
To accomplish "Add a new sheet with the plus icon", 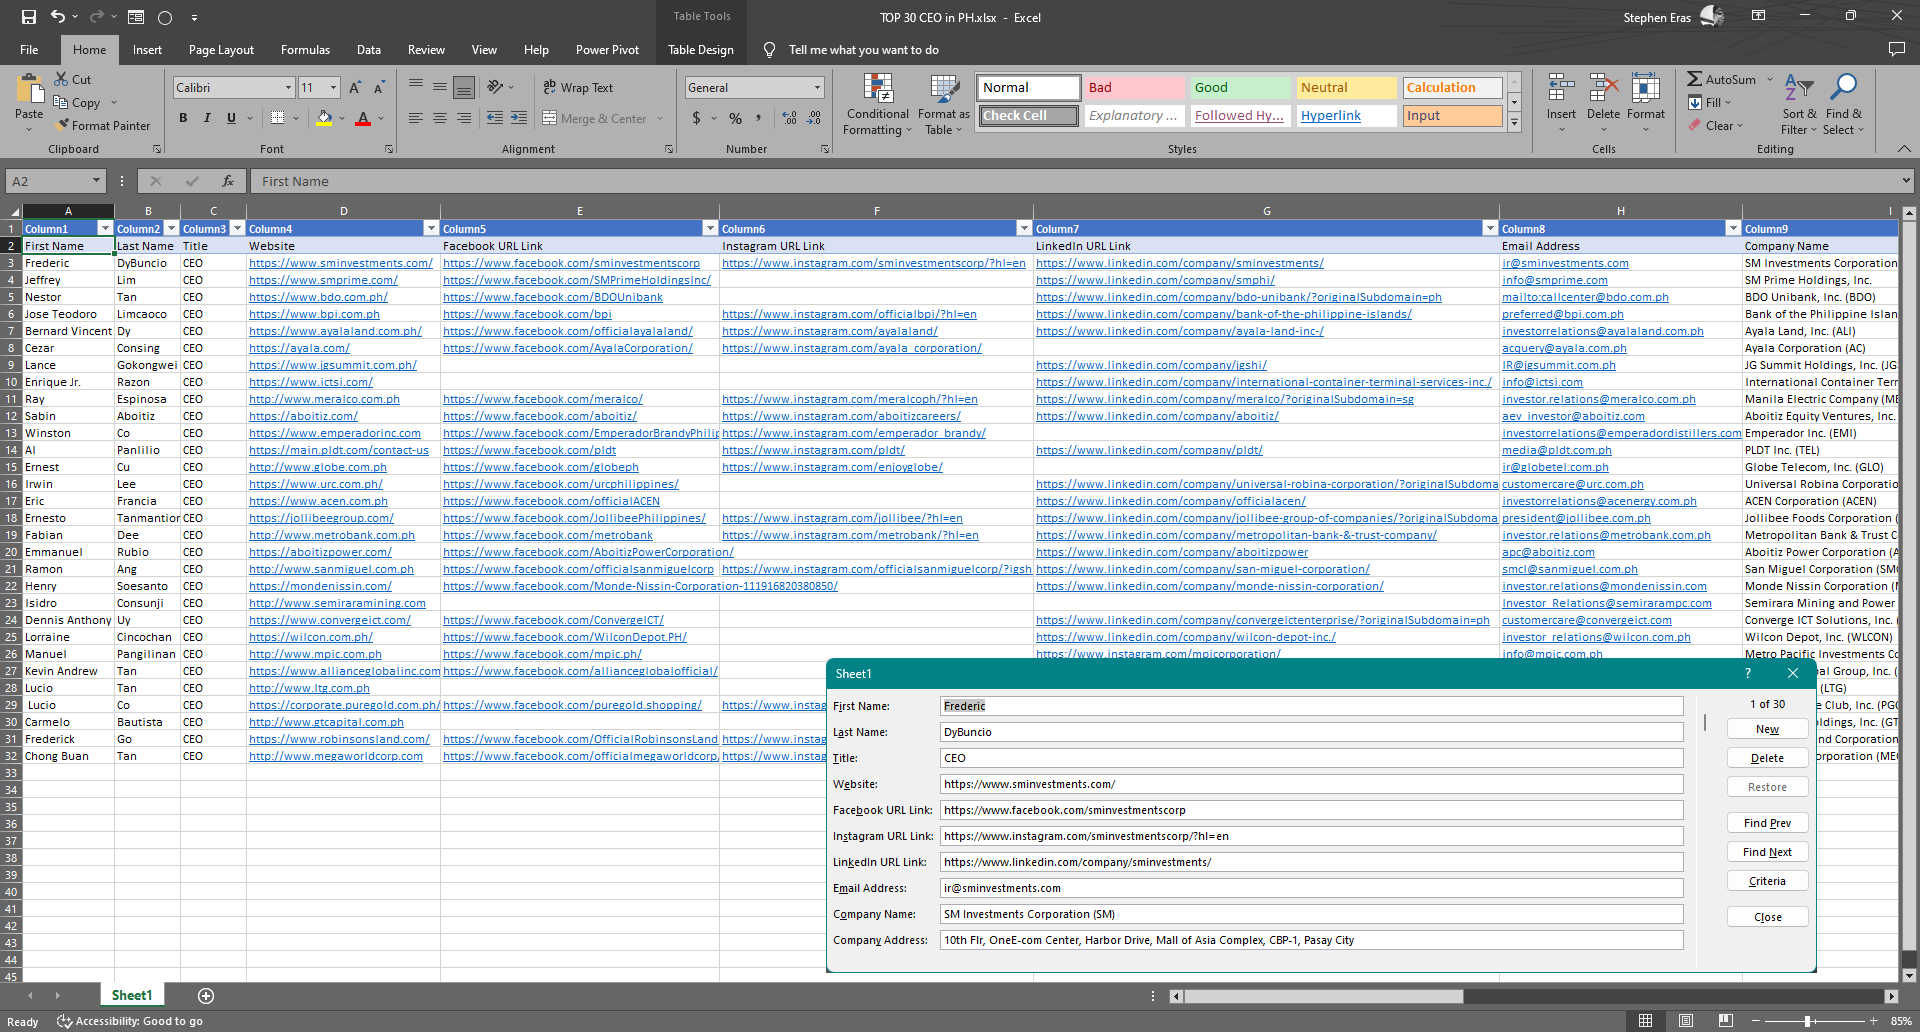I will pyautogui.click(x=206, y=995).
